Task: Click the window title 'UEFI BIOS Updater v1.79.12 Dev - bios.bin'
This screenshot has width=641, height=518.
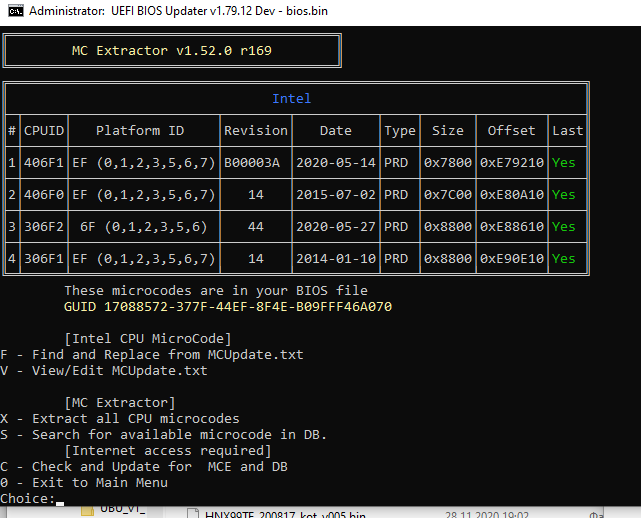Action: pos(219,11)
